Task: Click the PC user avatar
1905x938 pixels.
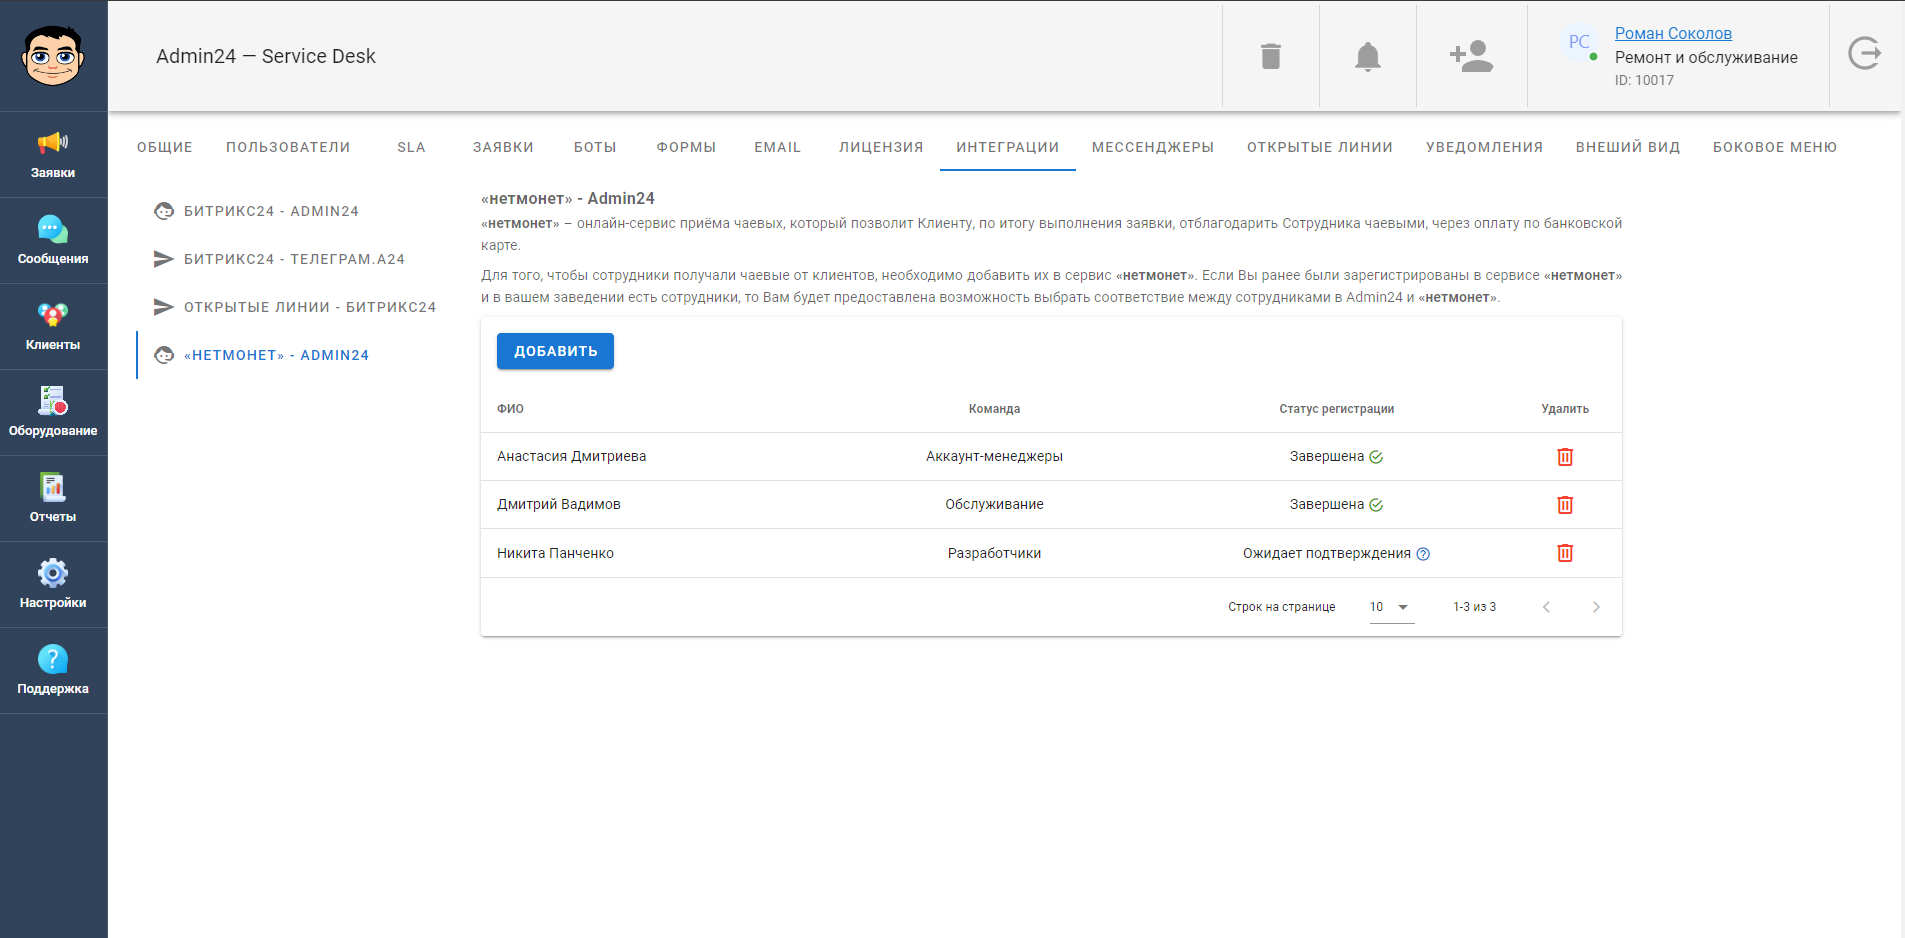Action: 1579,42
